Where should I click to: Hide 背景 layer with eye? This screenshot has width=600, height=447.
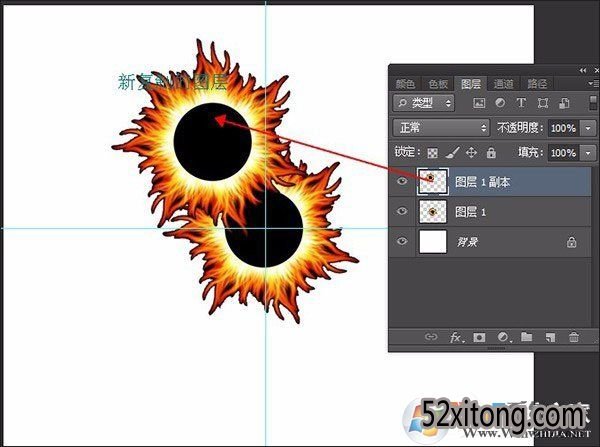402,241
